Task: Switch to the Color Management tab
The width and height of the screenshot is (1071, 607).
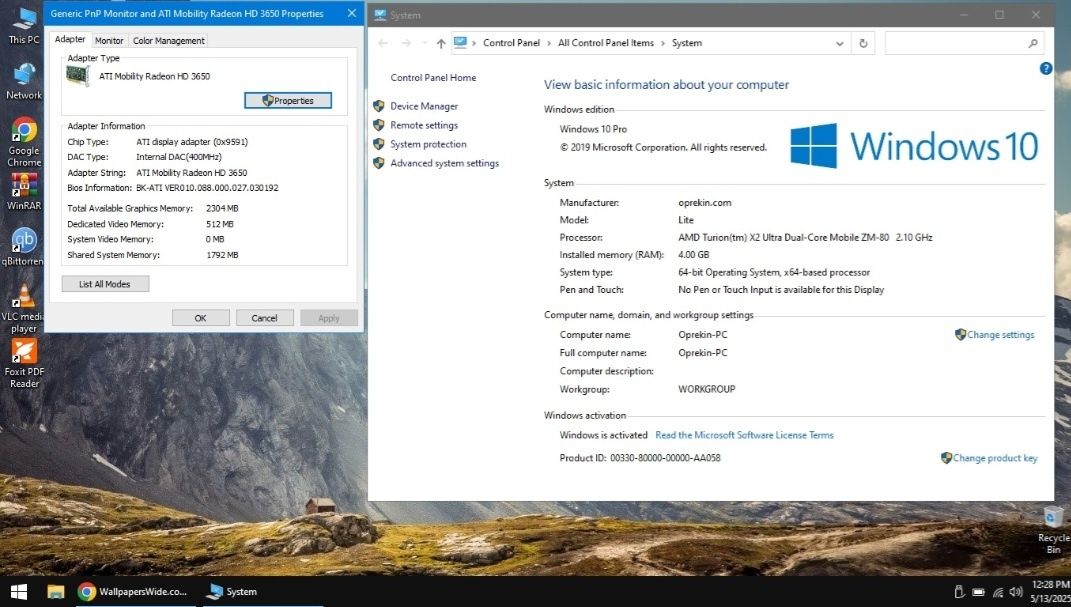Action: tap(169, 40)
